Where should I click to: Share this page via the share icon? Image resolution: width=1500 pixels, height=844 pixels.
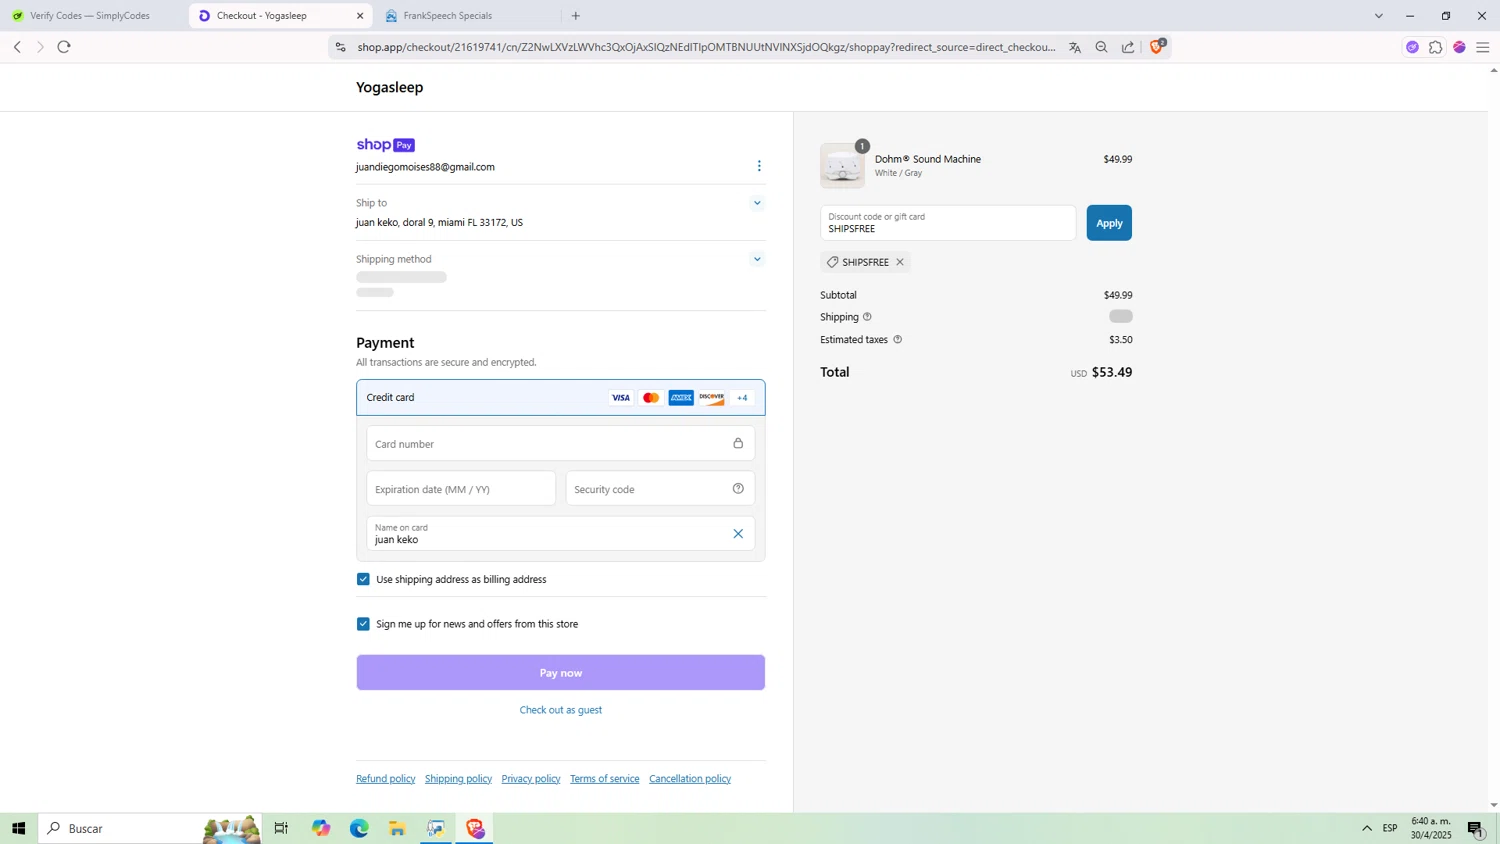point(1128,47)
